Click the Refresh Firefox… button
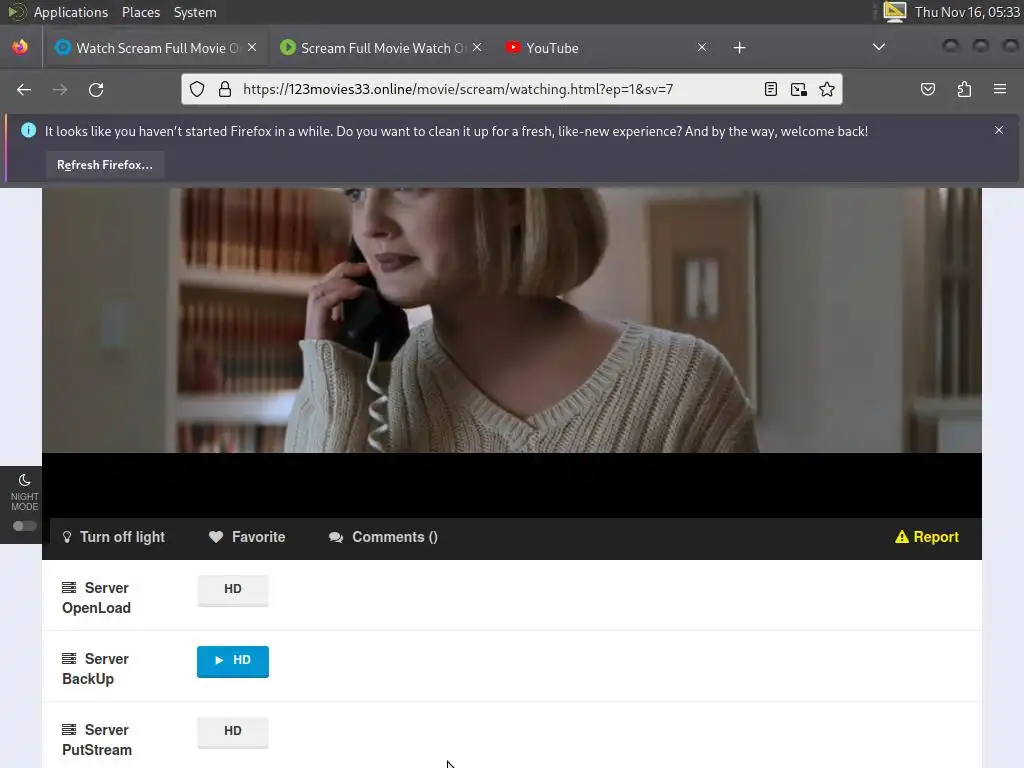 (x=105, y=165)
